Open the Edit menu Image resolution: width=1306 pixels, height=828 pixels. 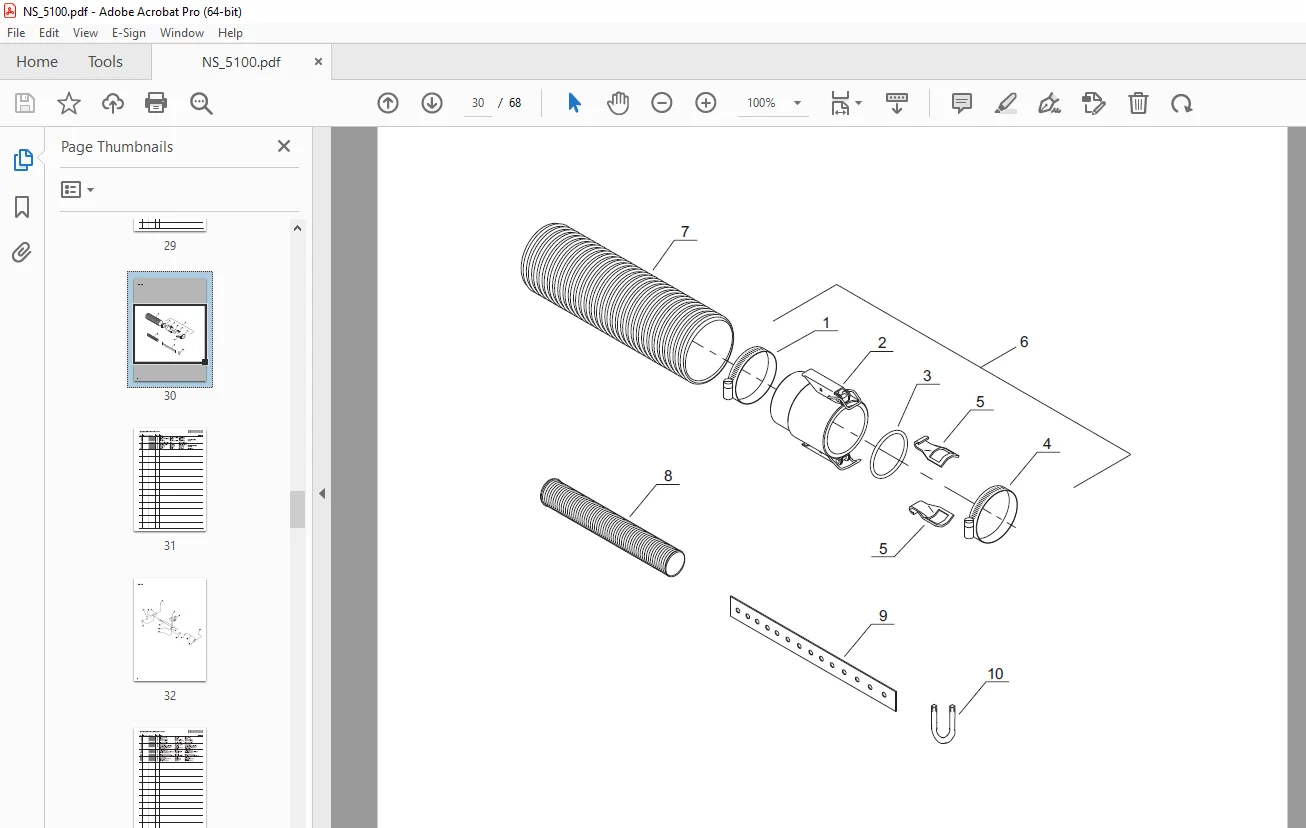pyautogui.click(x=49, y=33)
